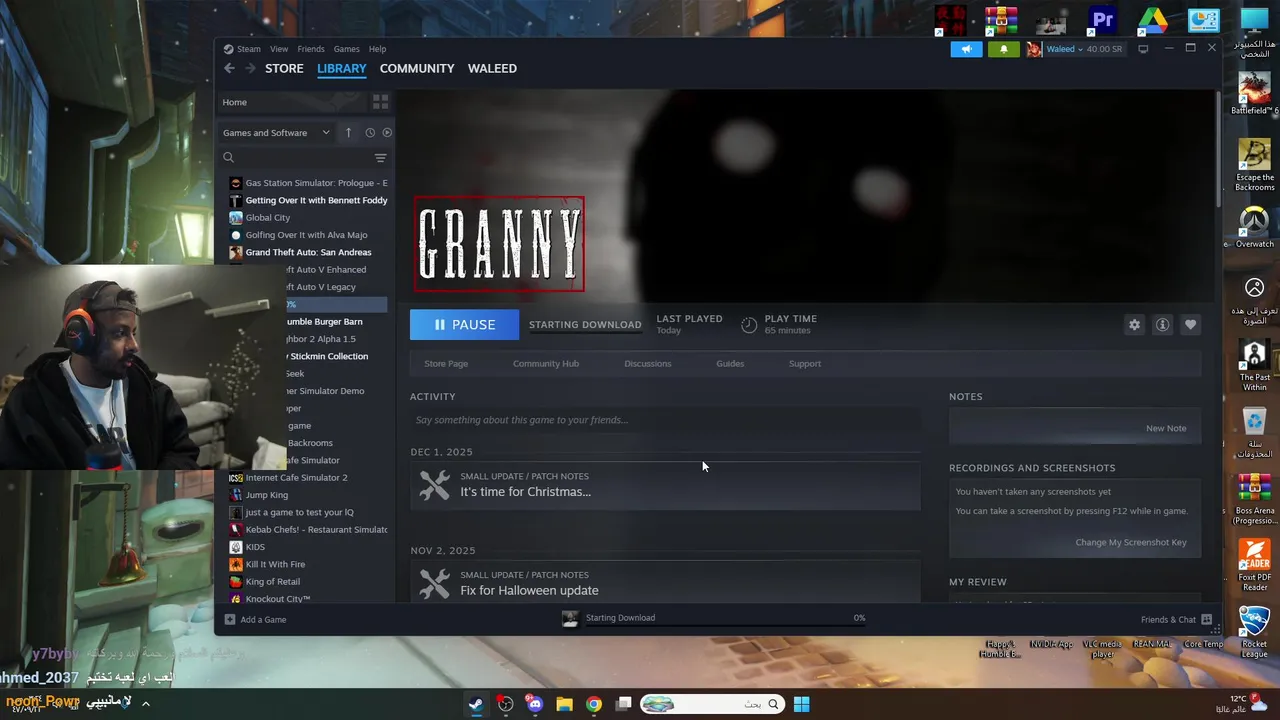
Task: Toggle sort direction arrow in library sidebar
Action: click(x=348, y=132)
